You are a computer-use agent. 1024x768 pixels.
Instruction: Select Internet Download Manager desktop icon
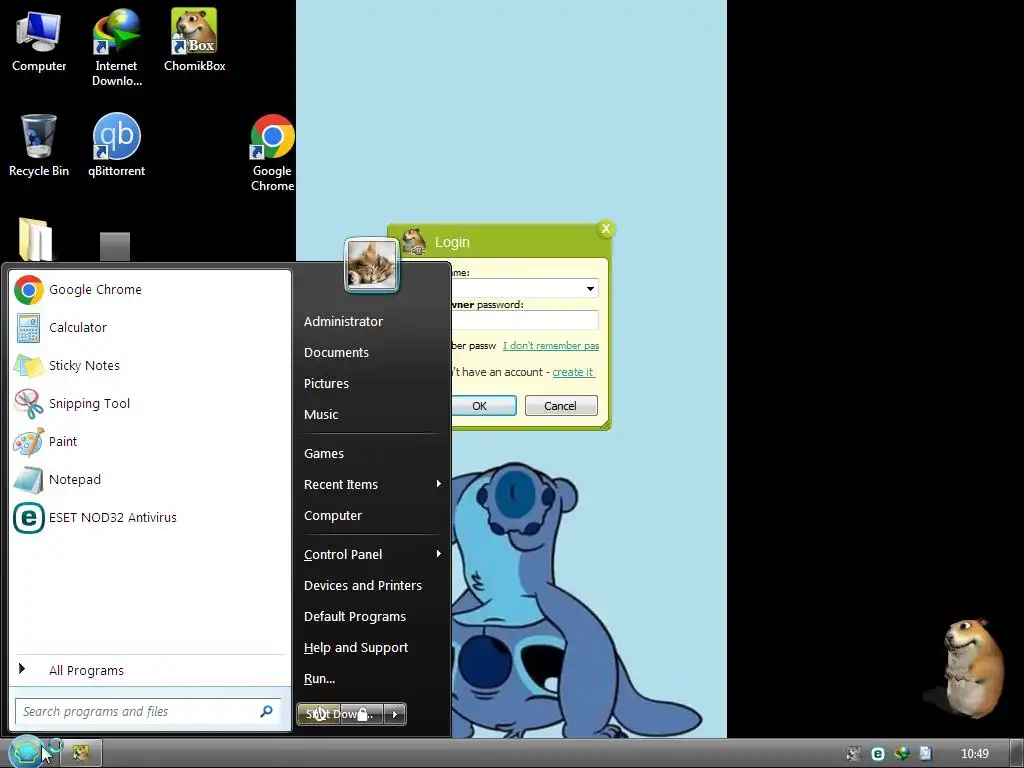pos(116,47)
